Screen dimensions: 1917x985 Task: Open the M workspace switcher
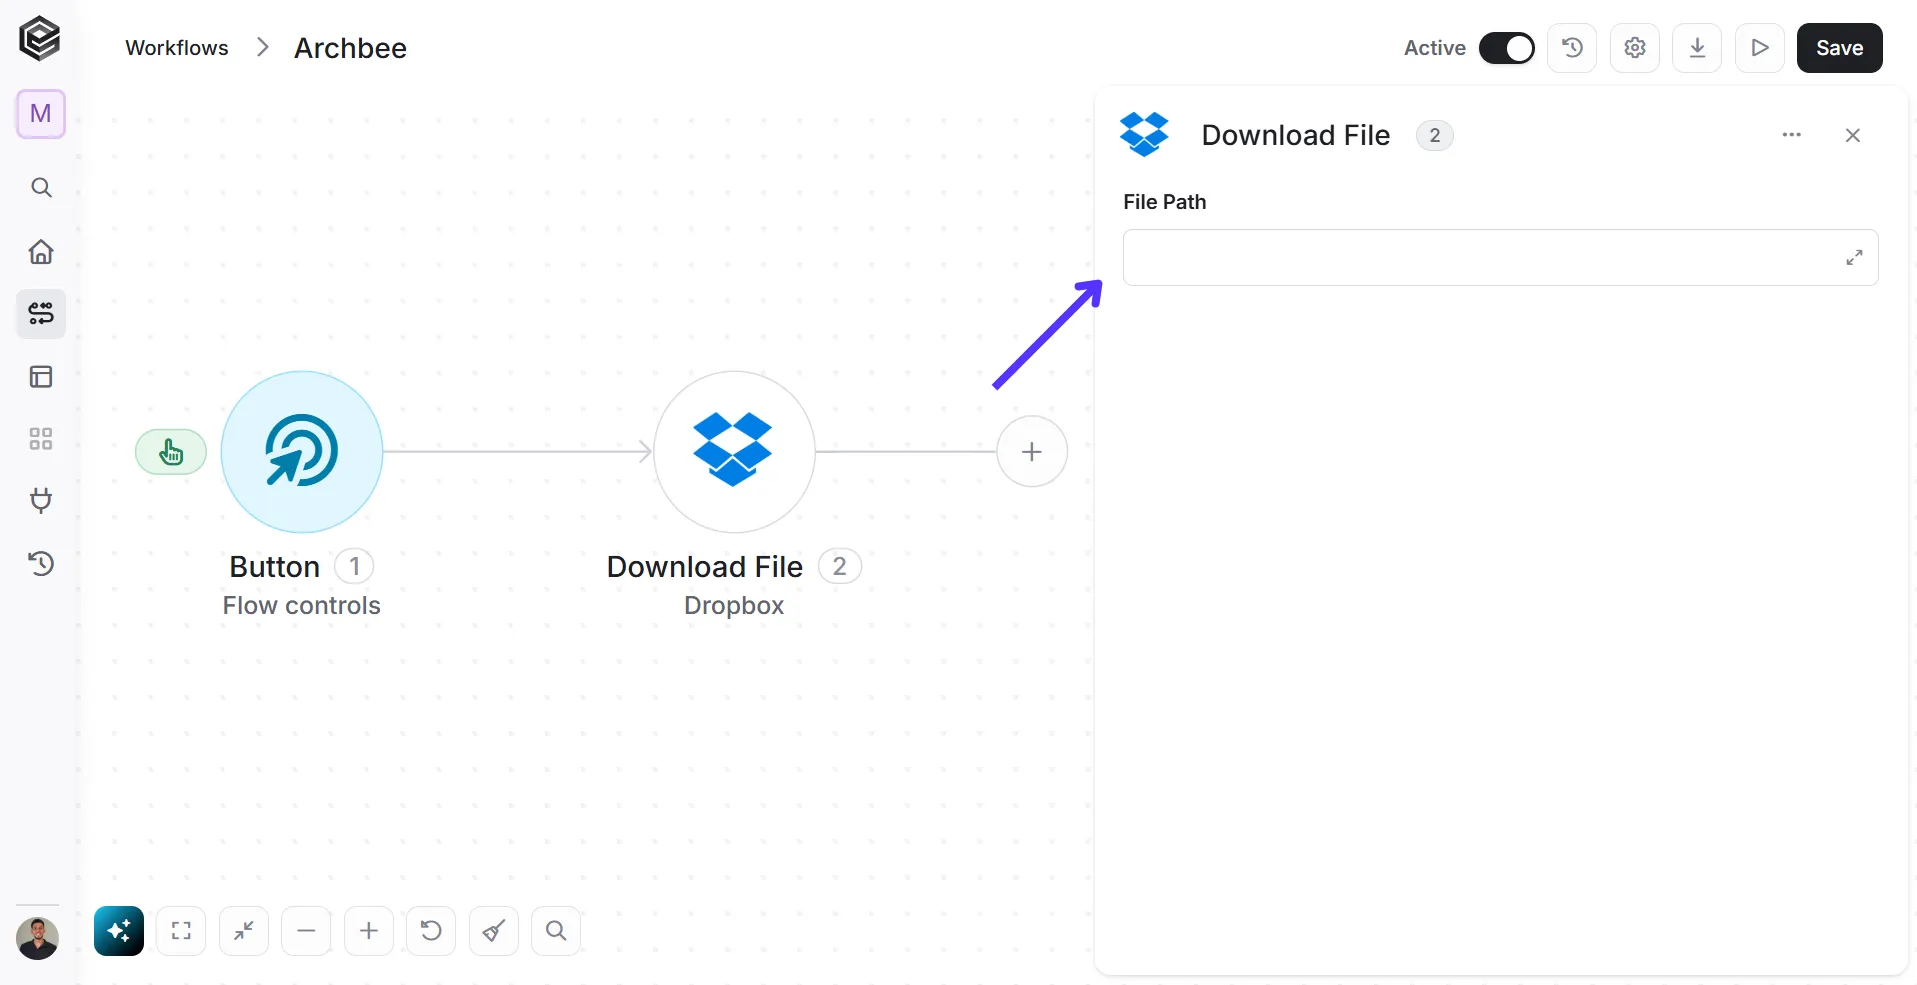41,114
